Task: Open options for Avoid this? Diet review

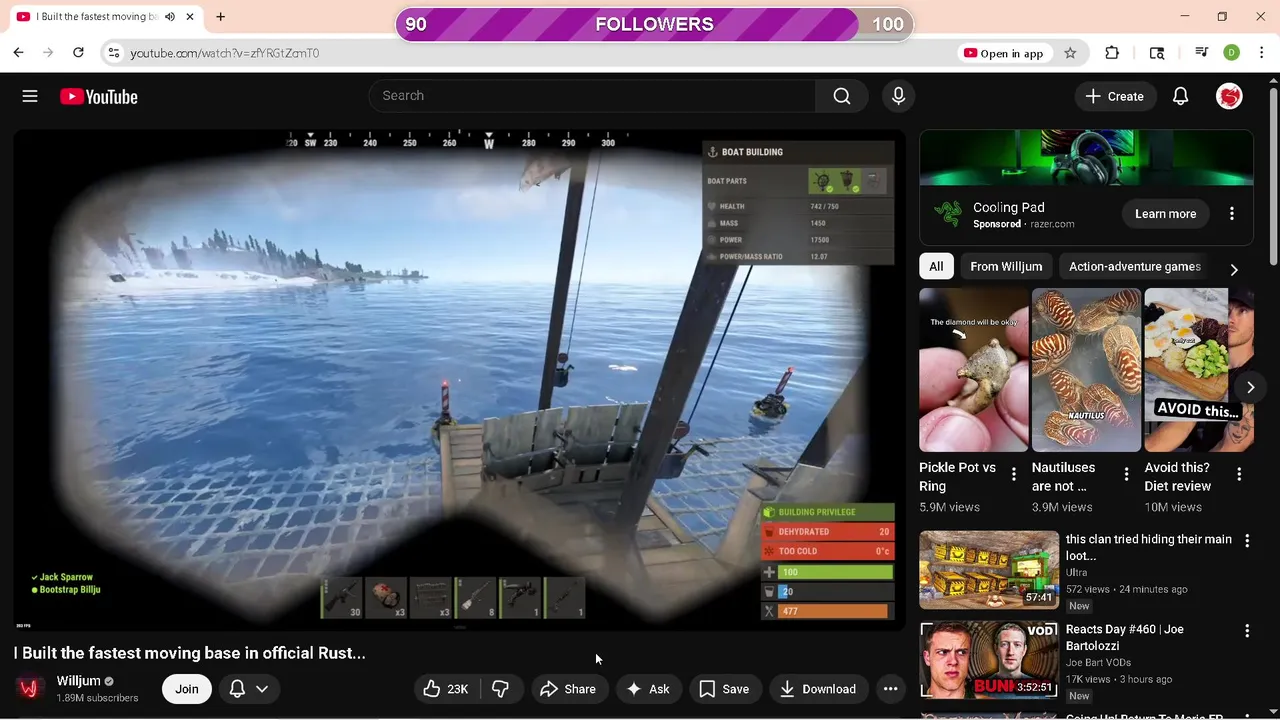Action: [x=1239, y=475]
